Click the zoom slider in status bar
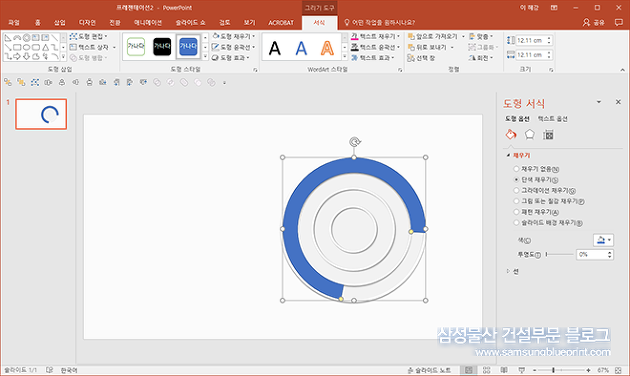This screenshot has height=376, width=630. (x=561, y=370)
